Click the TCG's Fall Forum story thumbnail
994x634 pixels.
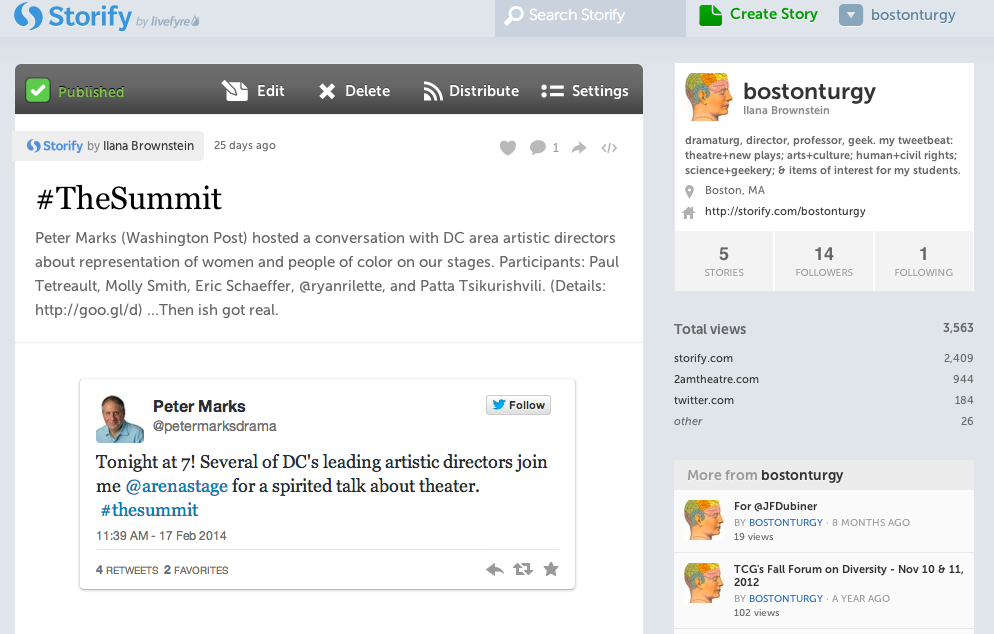coord(704,583)
